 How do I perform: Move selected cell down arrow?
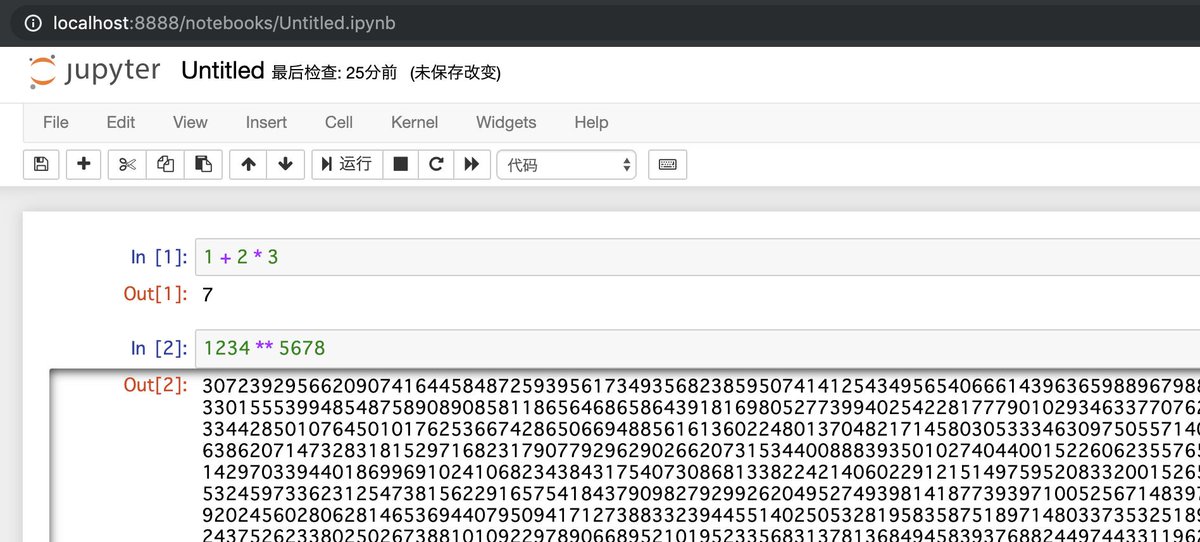click(x=285, y=164)
